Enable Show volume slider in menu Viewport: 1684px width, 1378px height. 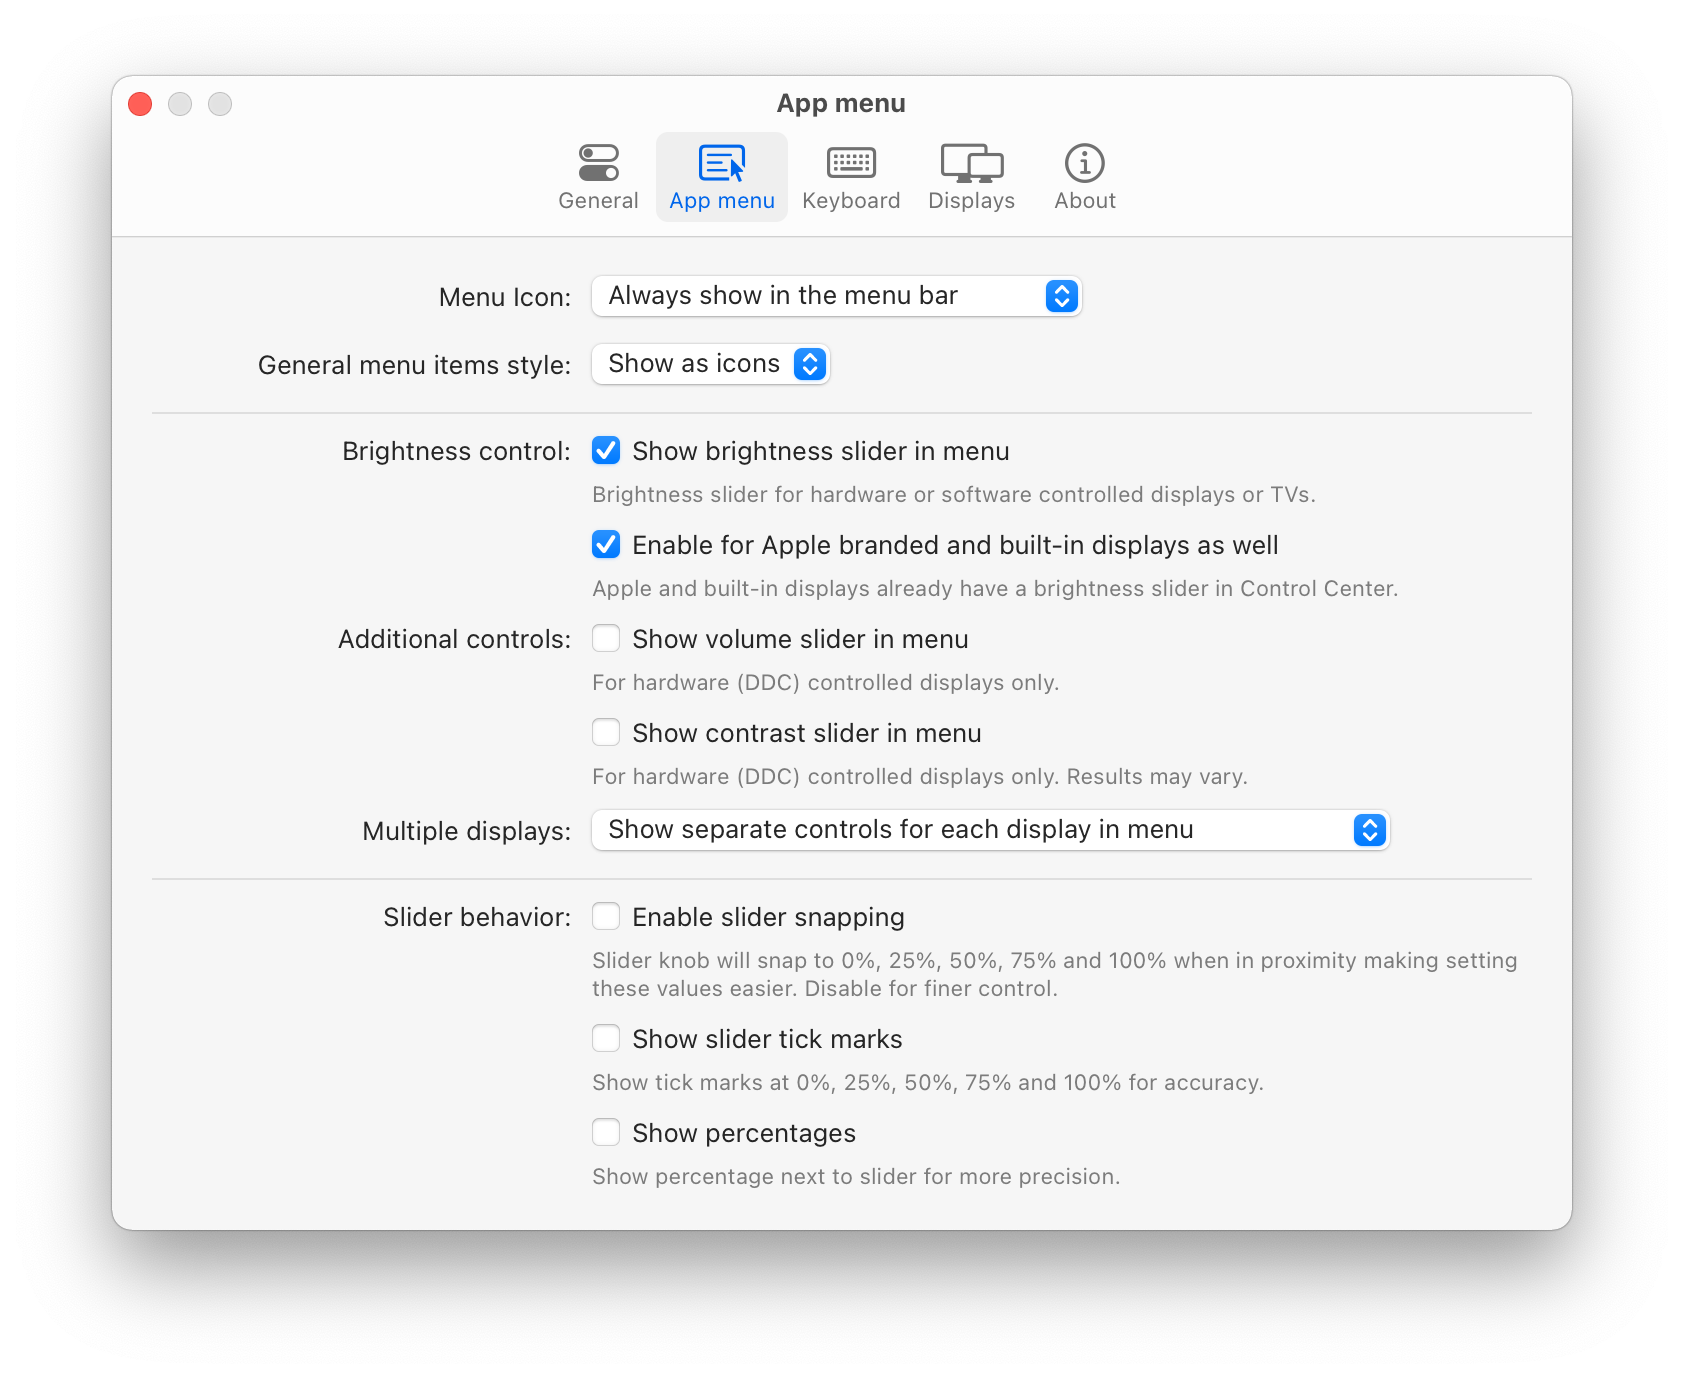coord(606,638)
